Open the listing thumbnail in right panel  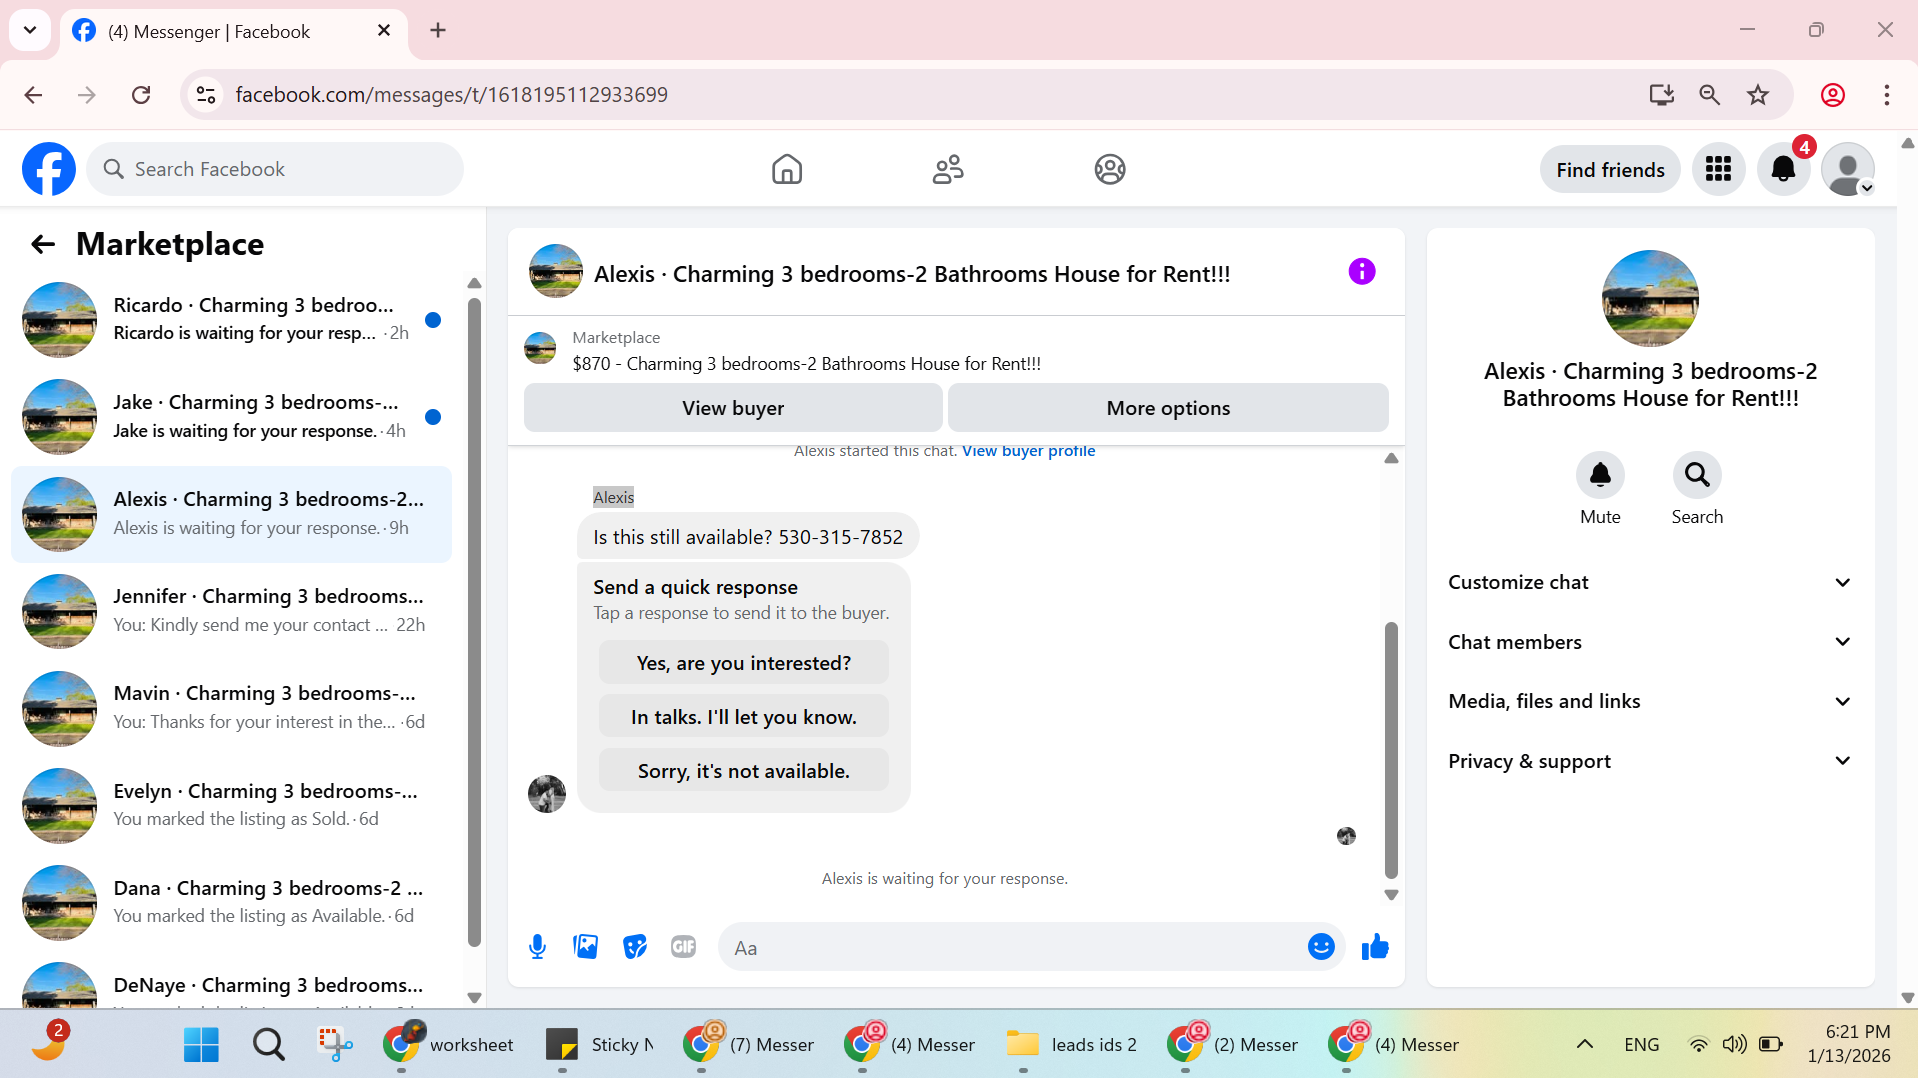tap(1650, 298)
